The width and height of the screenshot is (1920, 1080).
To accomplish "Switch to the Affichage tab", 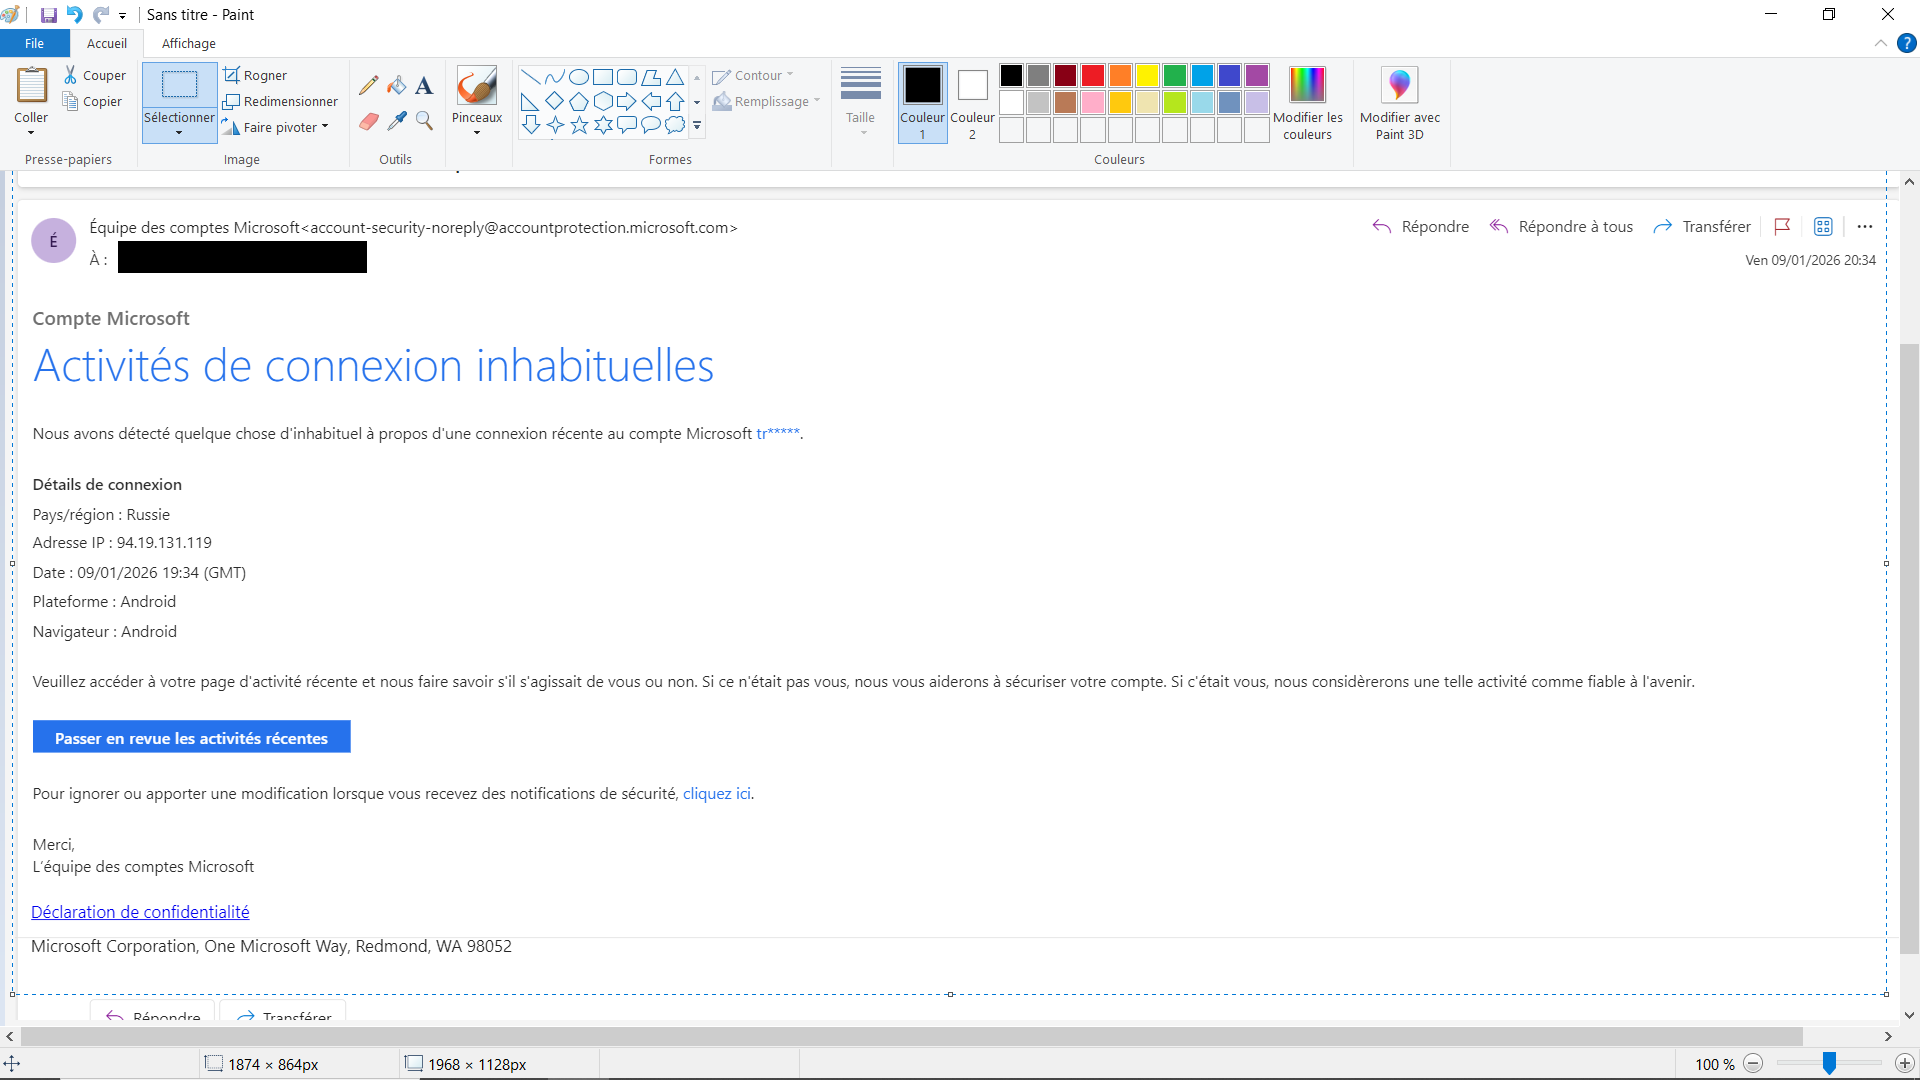I will (188, 43).
